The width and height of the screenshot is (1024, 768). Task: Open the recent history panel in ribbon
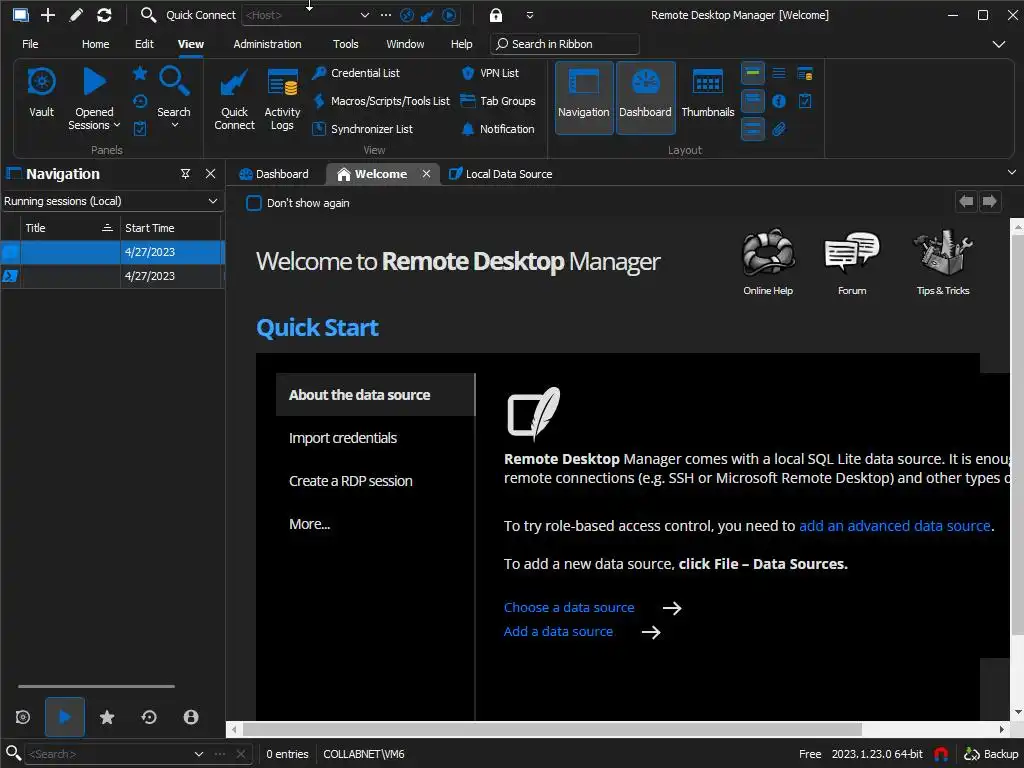tap(140, 101)
